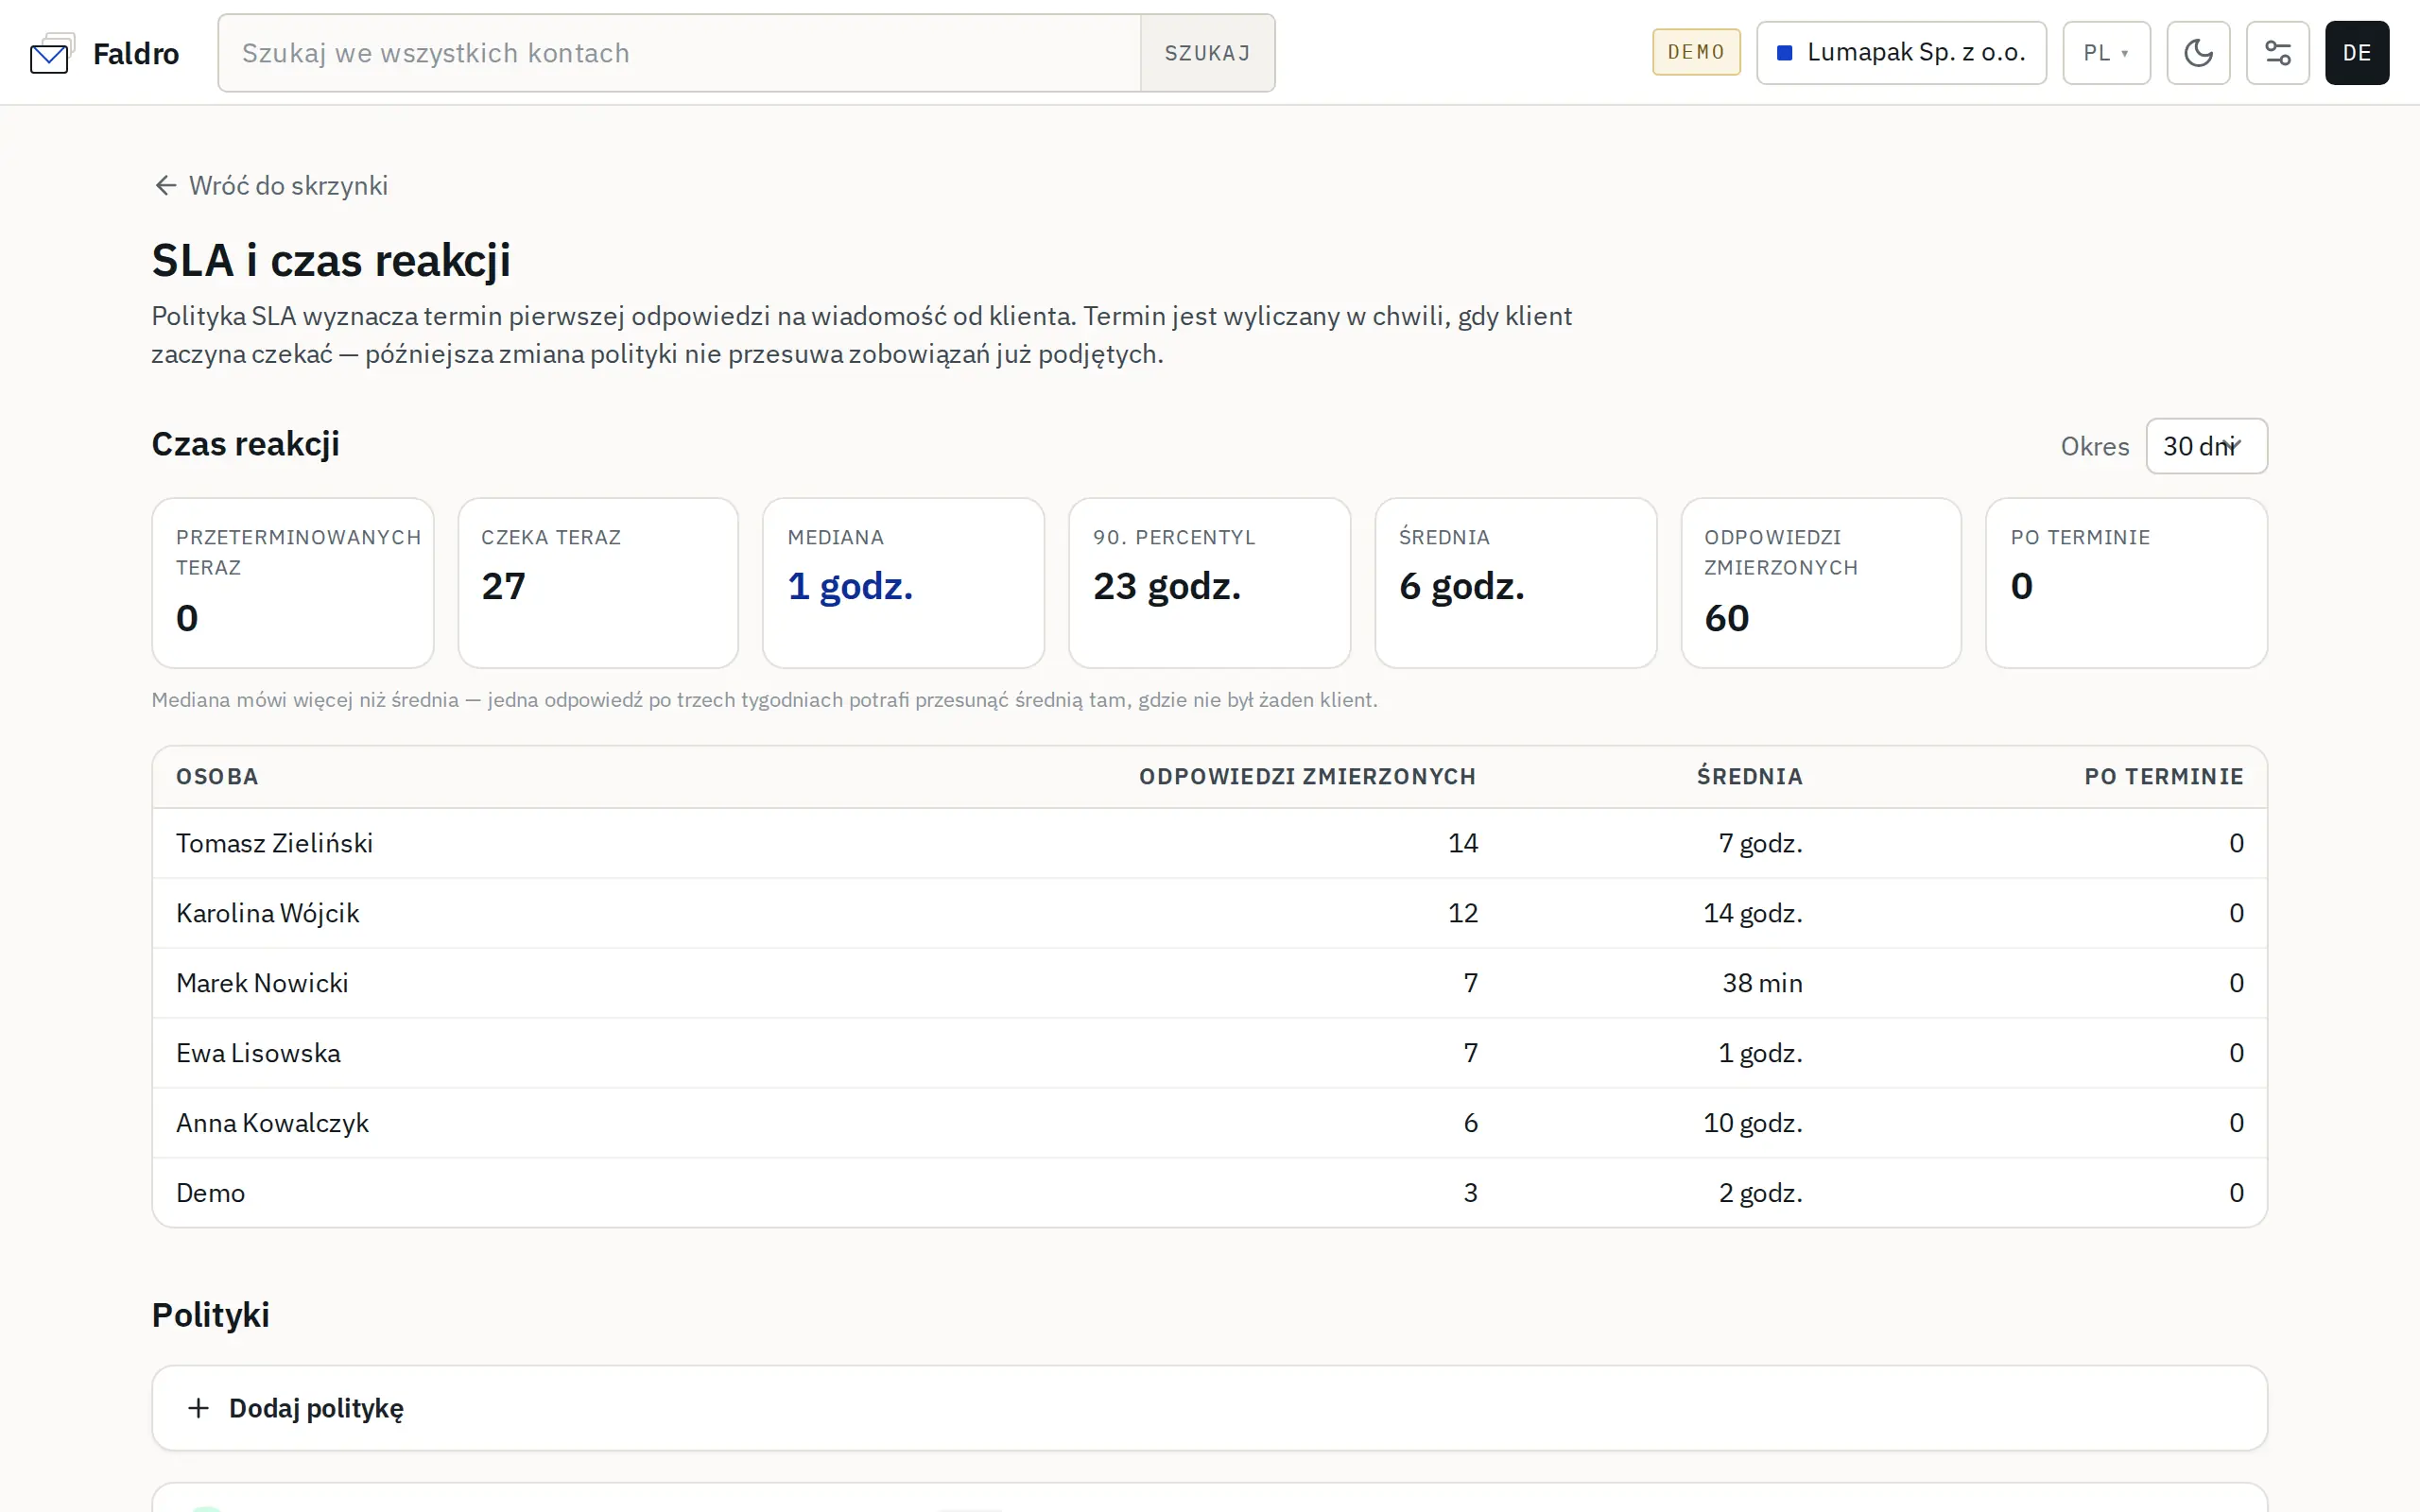Click Karolina Wójcik's '14 godz.' average
Viewport: 2420px width, 1512px height.
tap(1753, 914)
